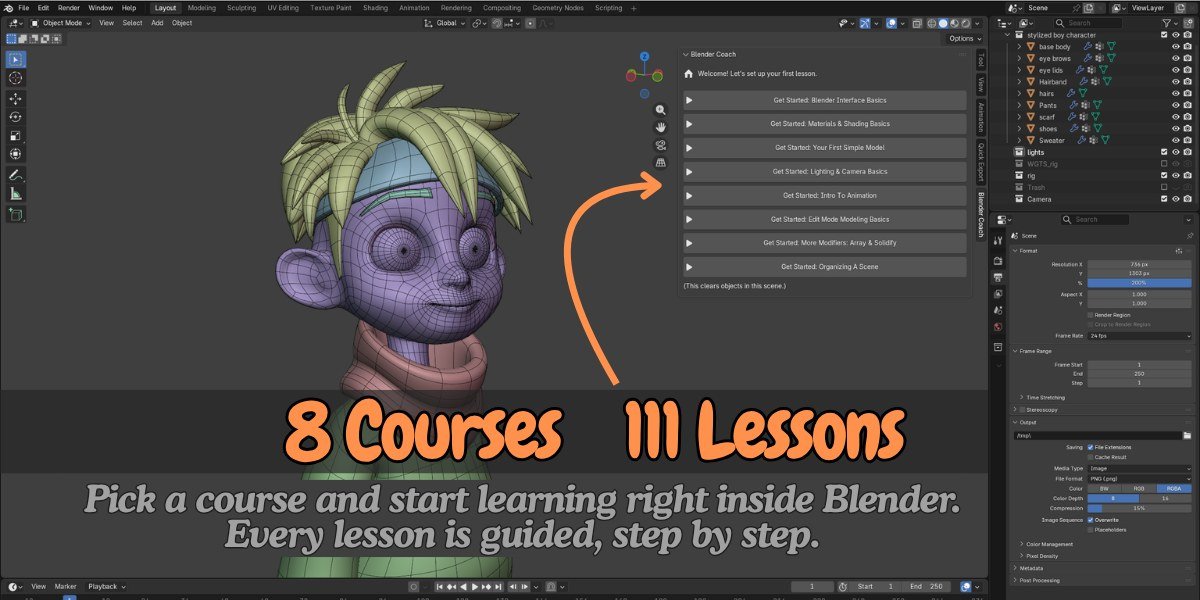
Task: Expand the Hairband tree item
Action: [1019, 82]
